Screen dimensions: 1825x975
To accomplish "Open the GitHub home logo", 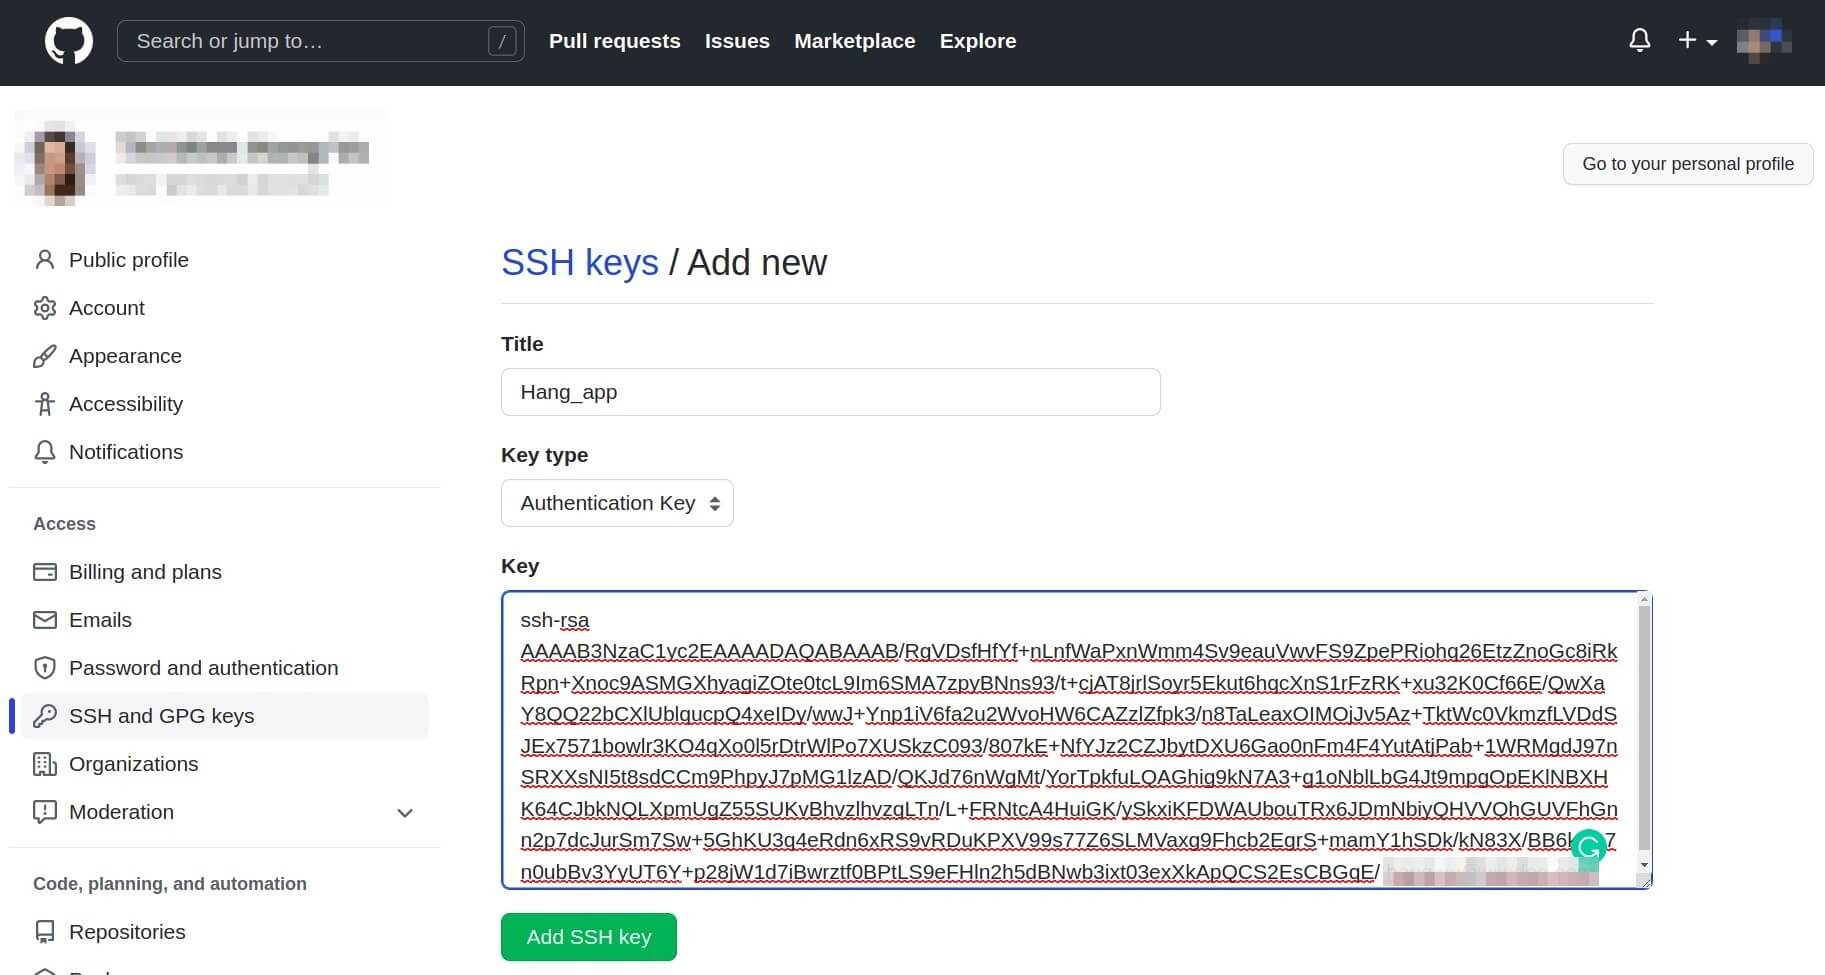I will point(68,40).
